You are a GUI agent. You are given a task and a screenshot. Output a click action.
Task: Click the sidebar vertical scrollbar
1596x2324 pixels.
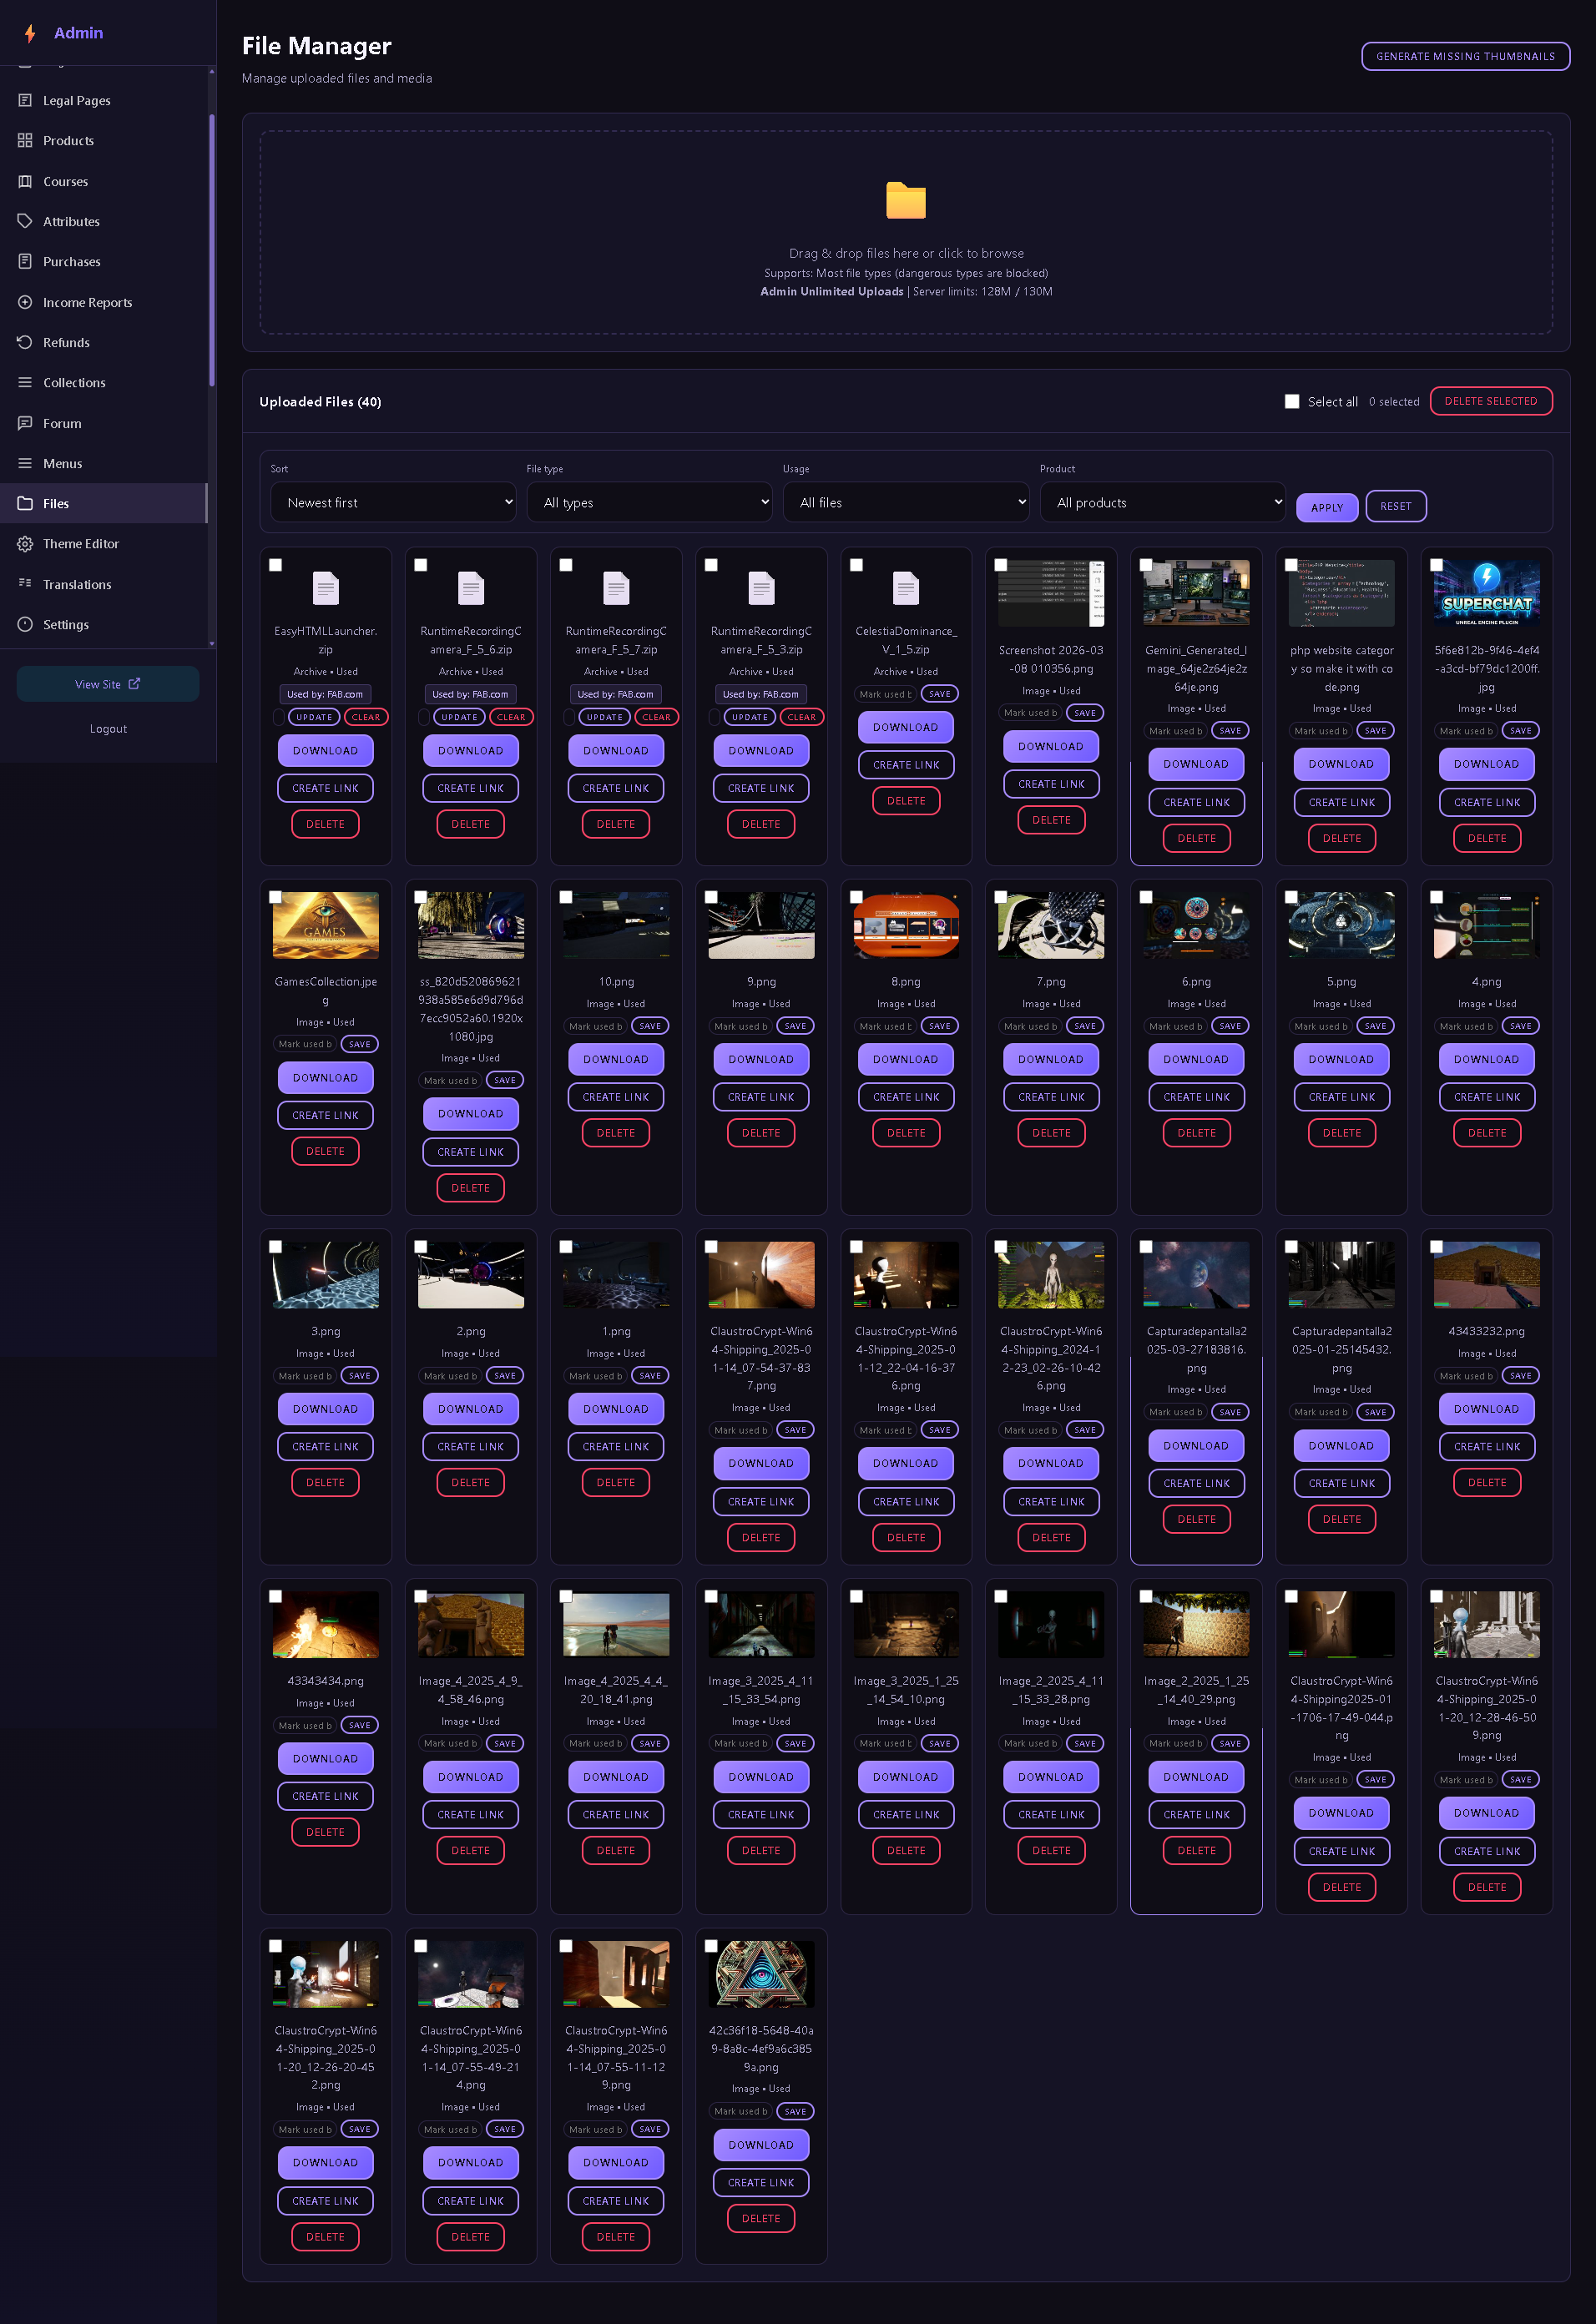point(211,250)
